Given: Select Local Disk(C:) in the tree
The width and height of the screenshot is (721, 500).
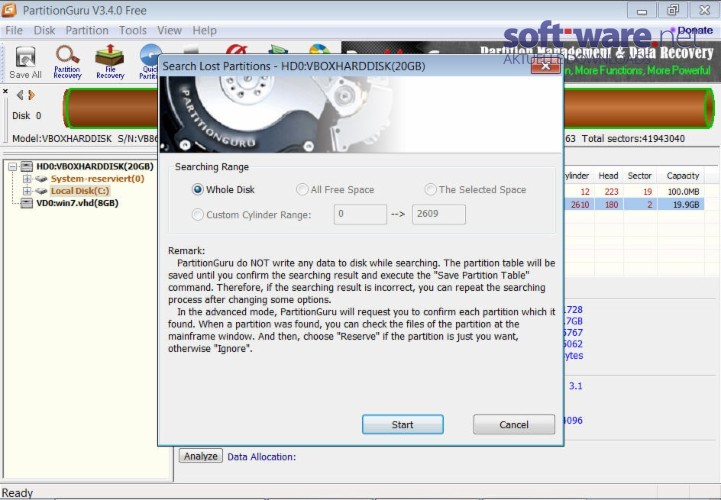Looking at the screenshot, I should click(x=80, y=190).
